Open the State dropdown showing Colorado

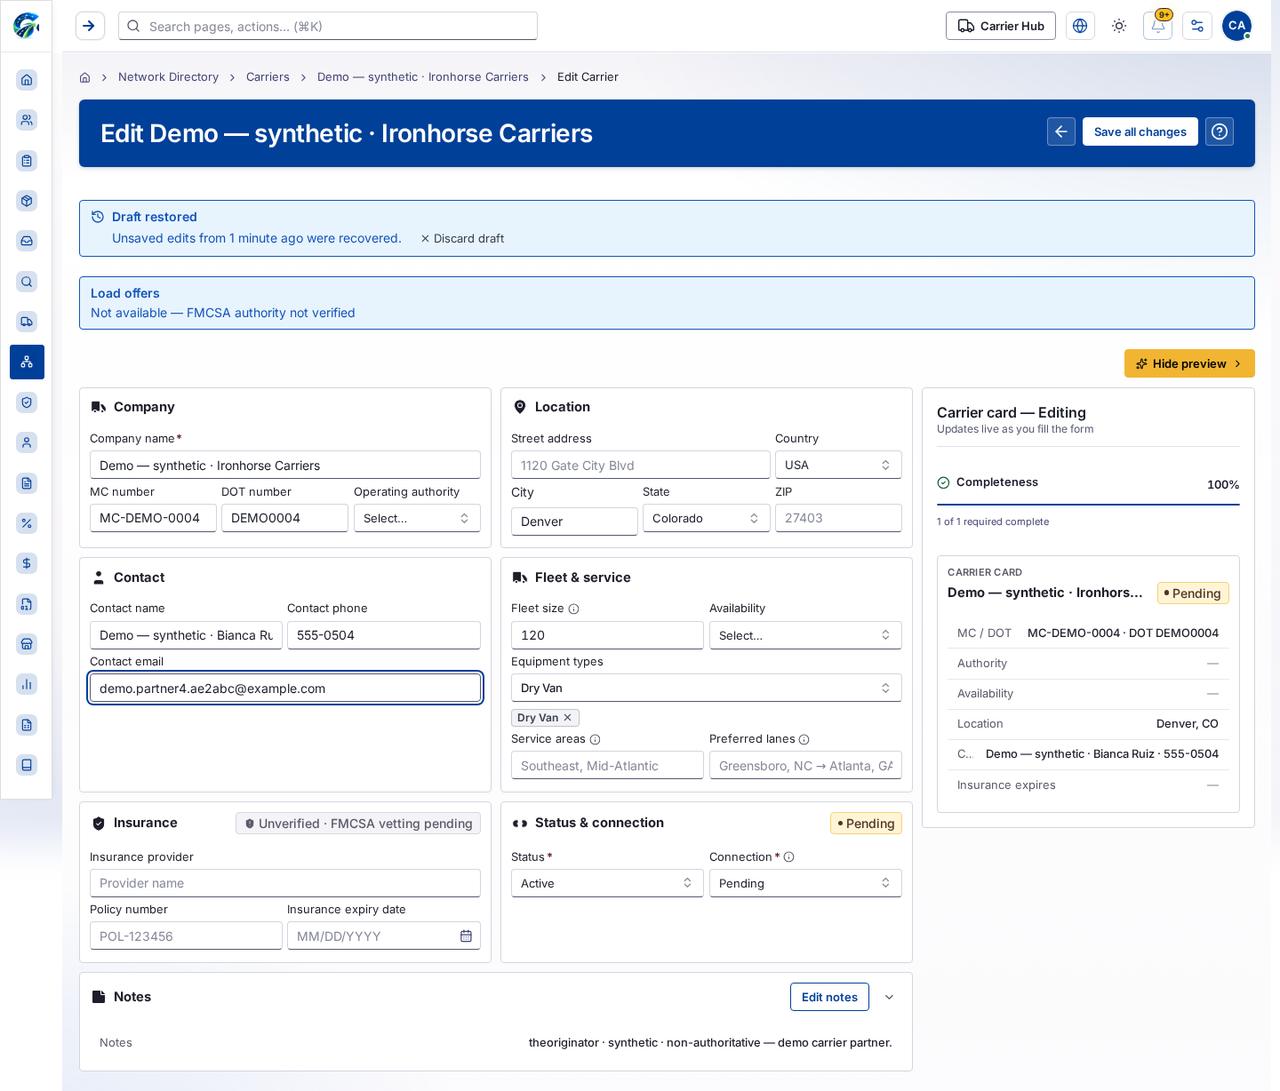click(x=706, y=518)
